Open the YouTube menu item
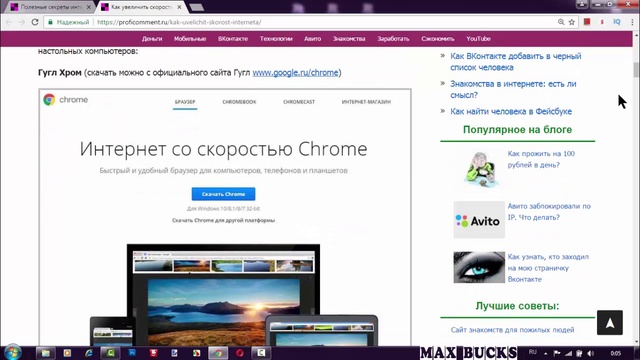This screenshot has width=640, height=360. pos(478,39)
